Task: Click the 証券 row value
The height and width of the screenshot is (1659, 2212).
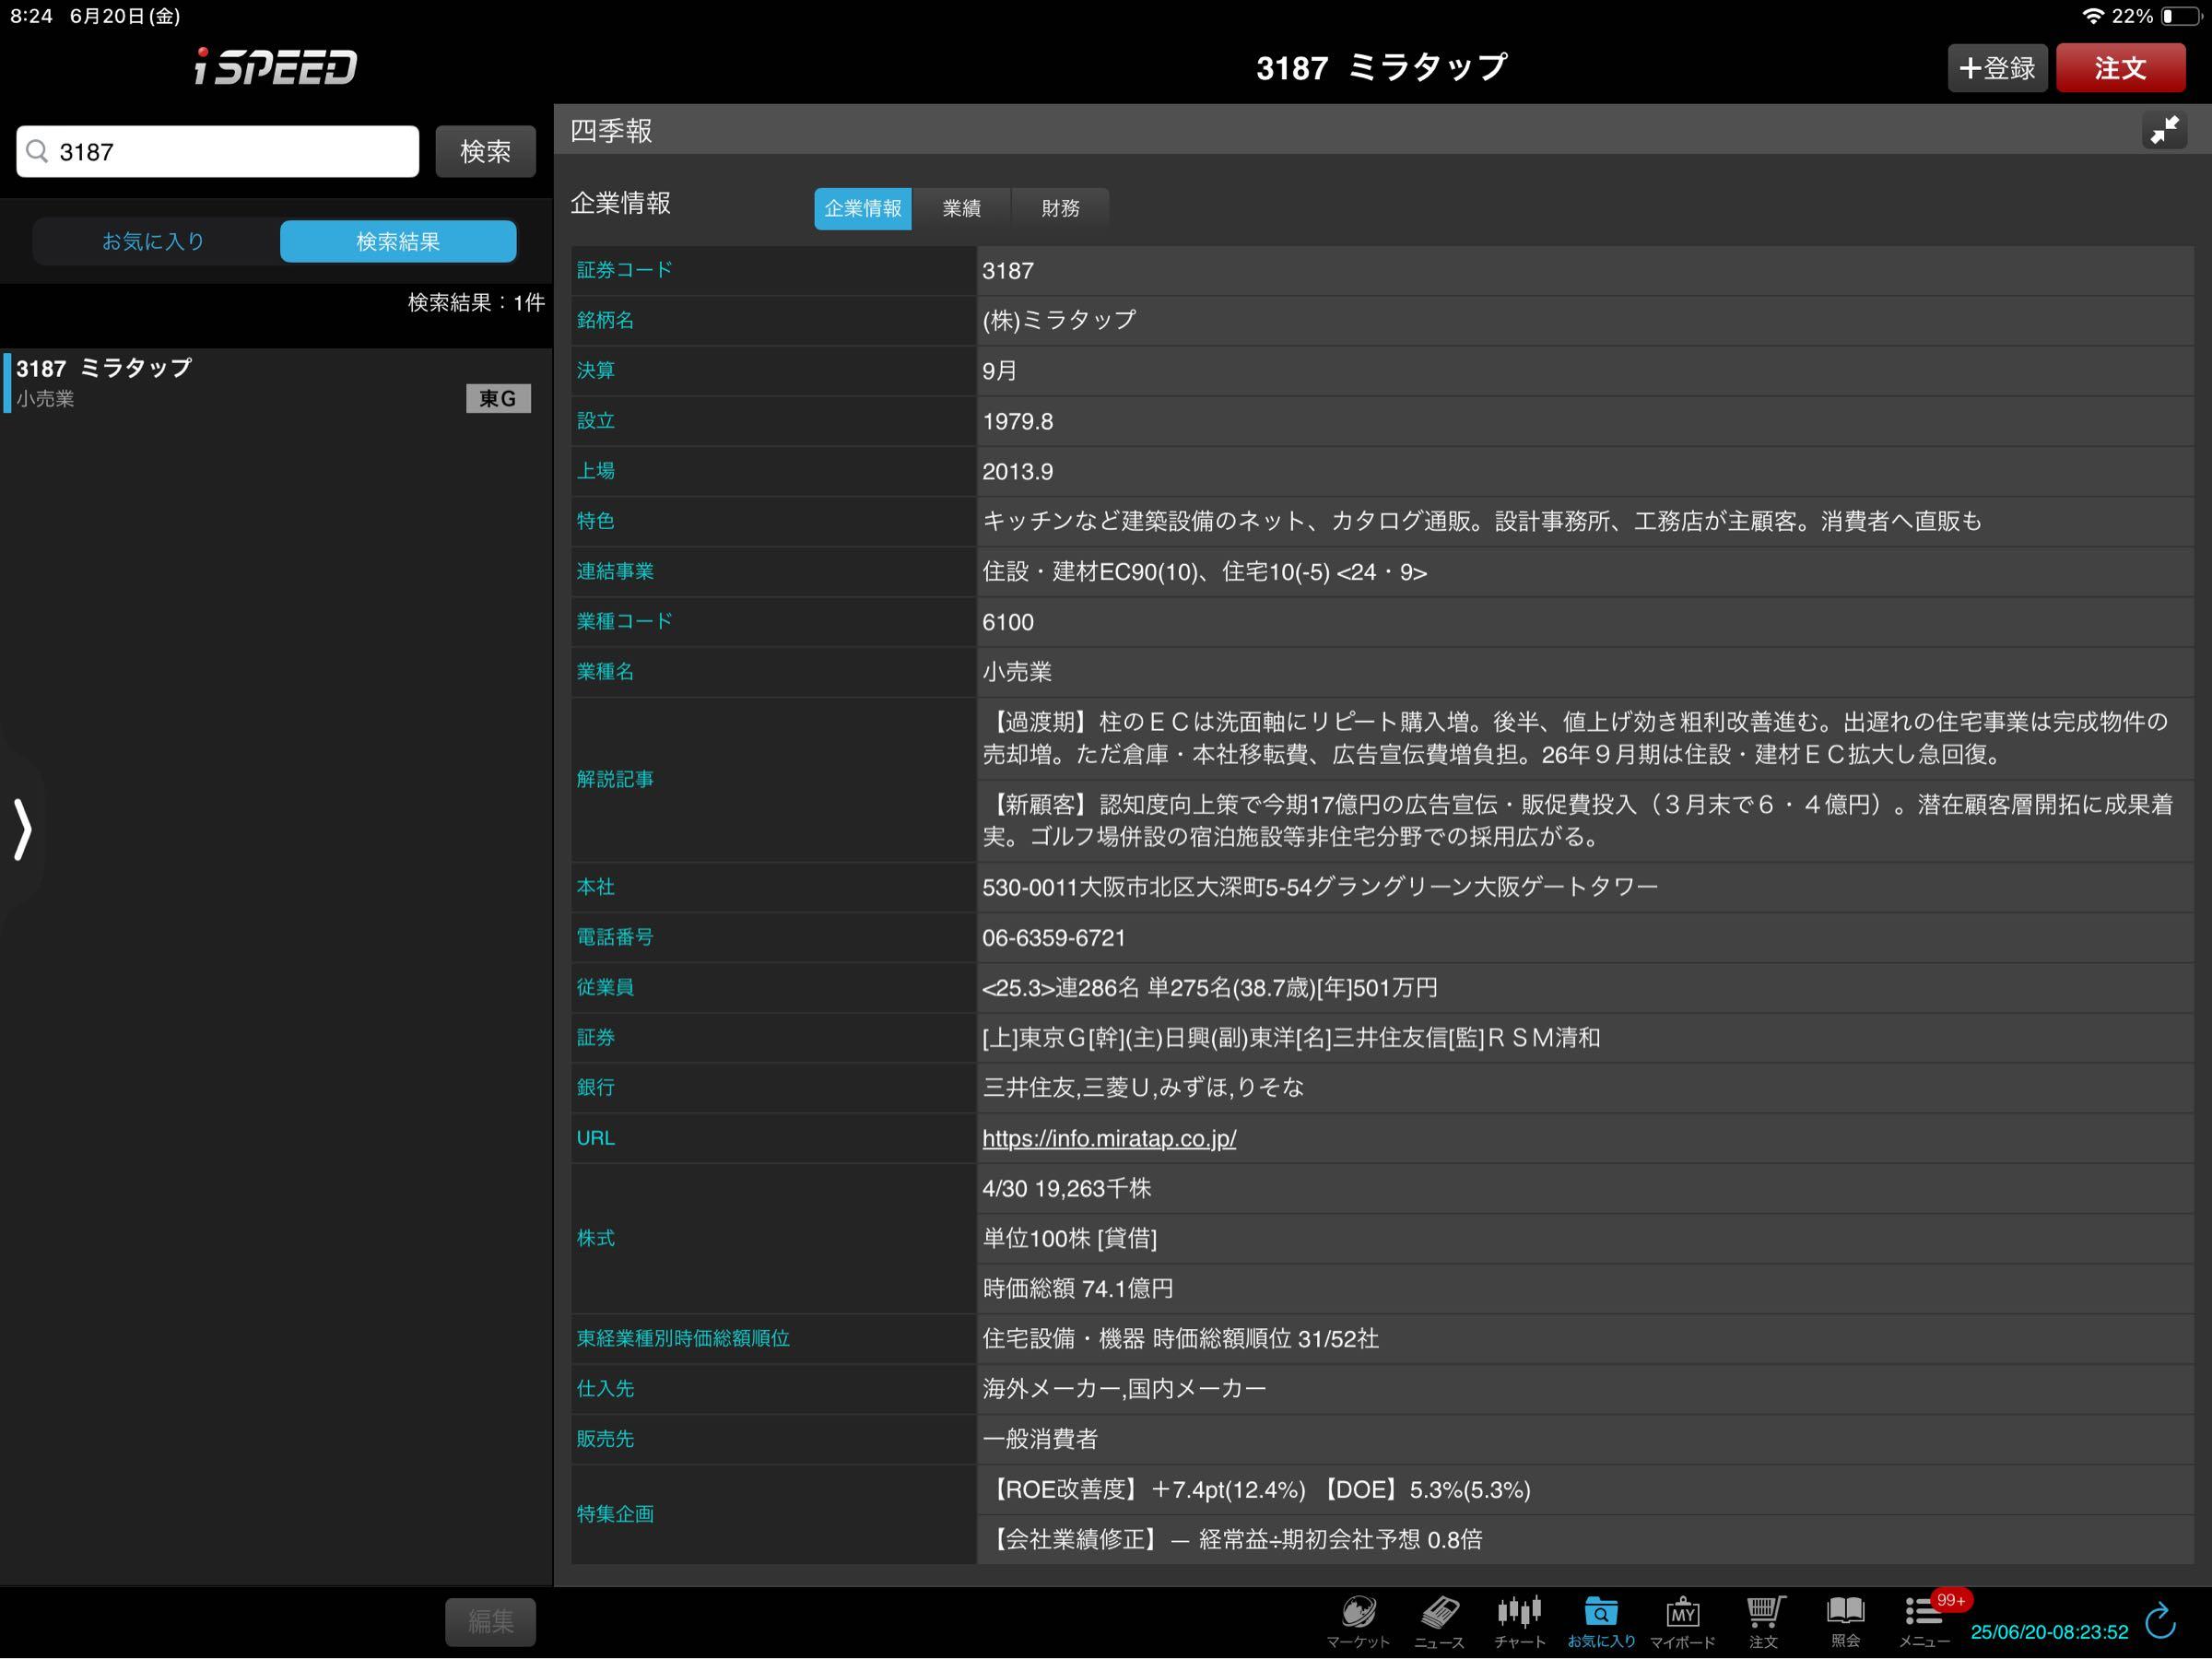Action: (1291, 1038)
